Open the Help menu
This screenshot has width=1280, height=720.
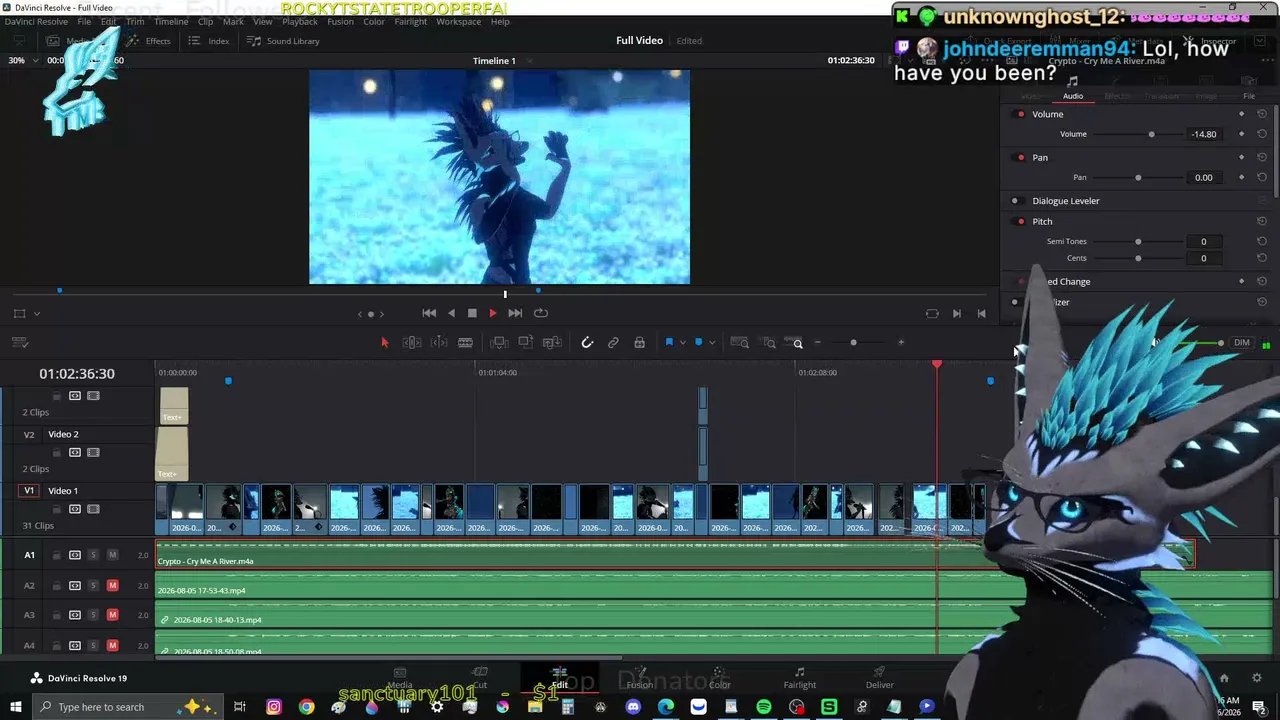(x=500, y=21)
